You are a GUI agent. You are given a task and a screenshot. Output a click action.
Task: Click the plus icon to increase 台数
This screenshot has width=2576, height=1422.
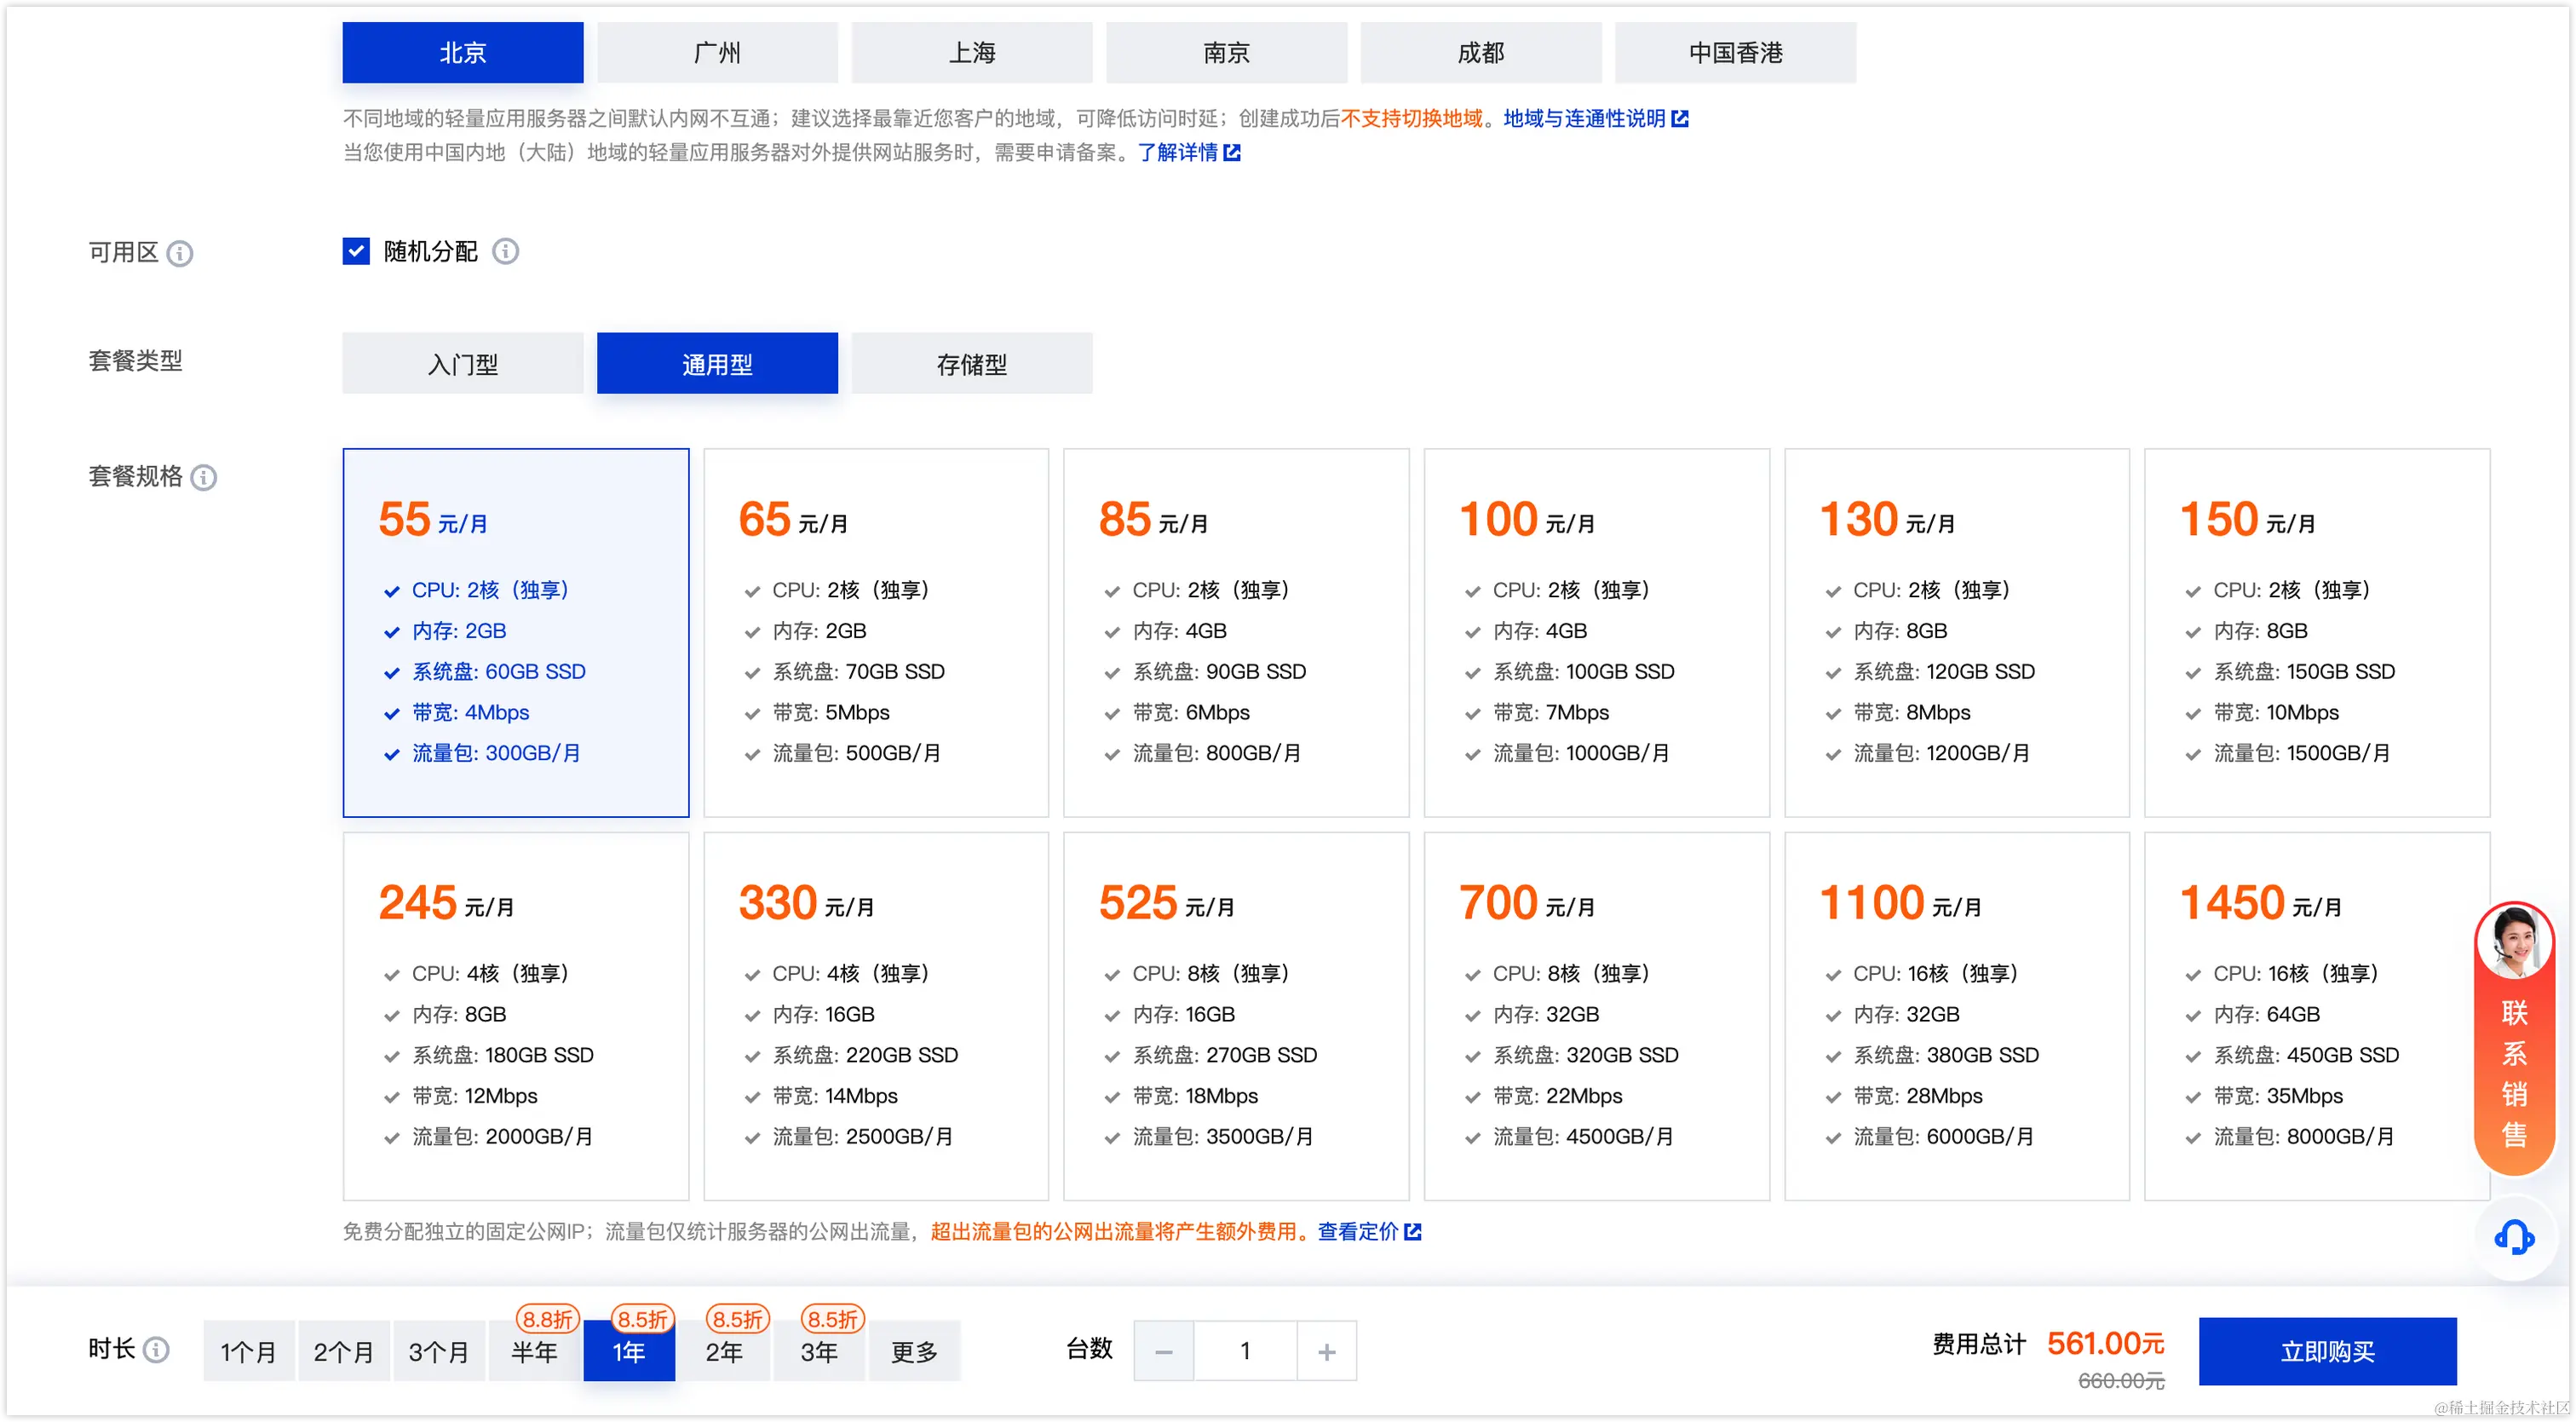[x=1326, y=1352]
